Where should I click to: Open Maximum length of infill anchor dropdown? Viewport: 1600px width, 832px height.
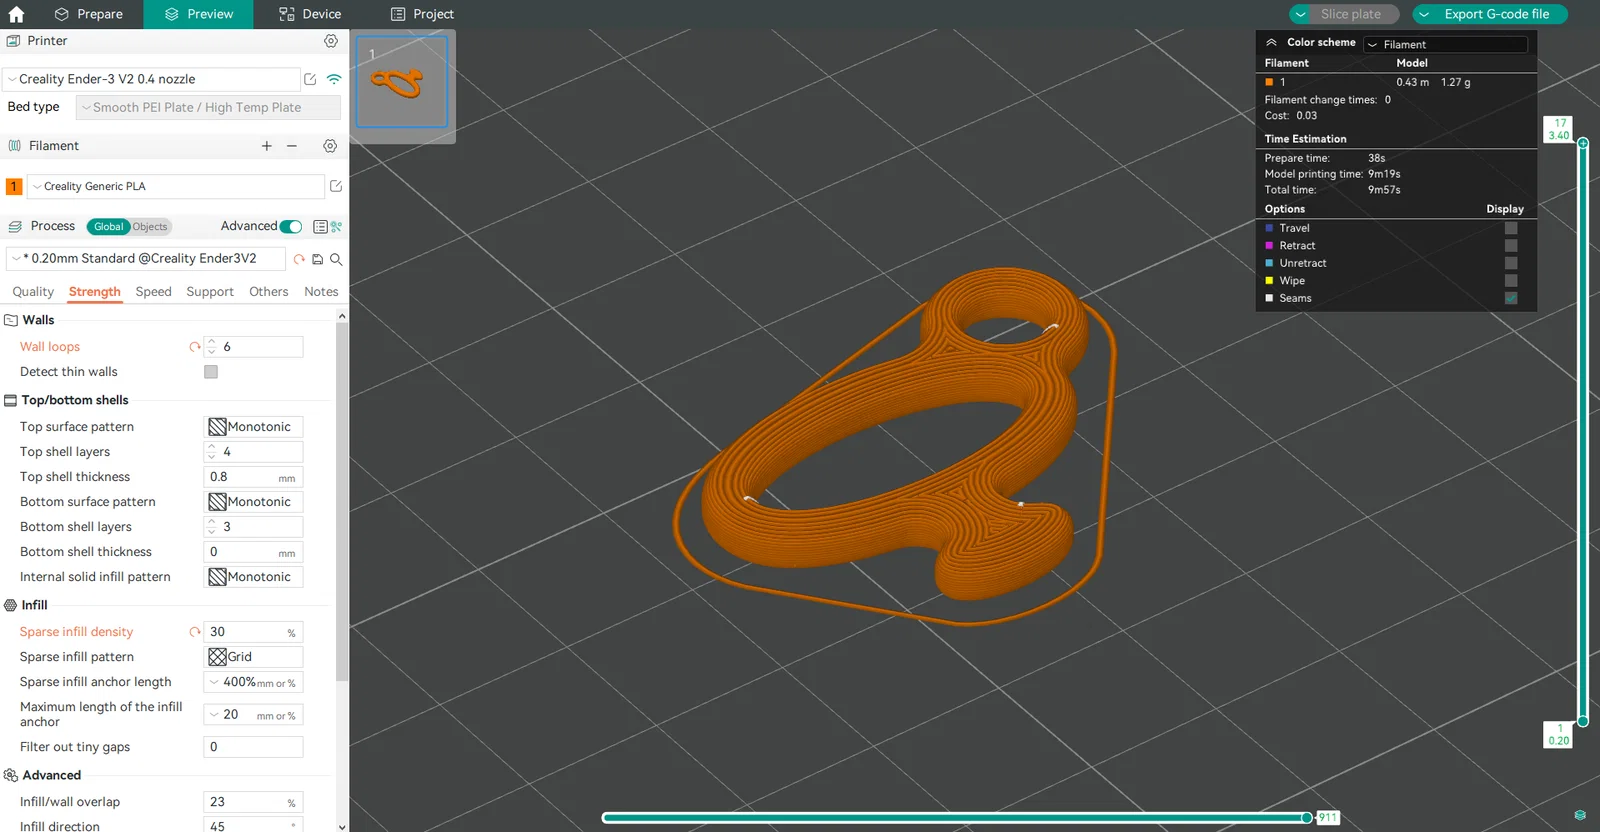click(254, 715)
